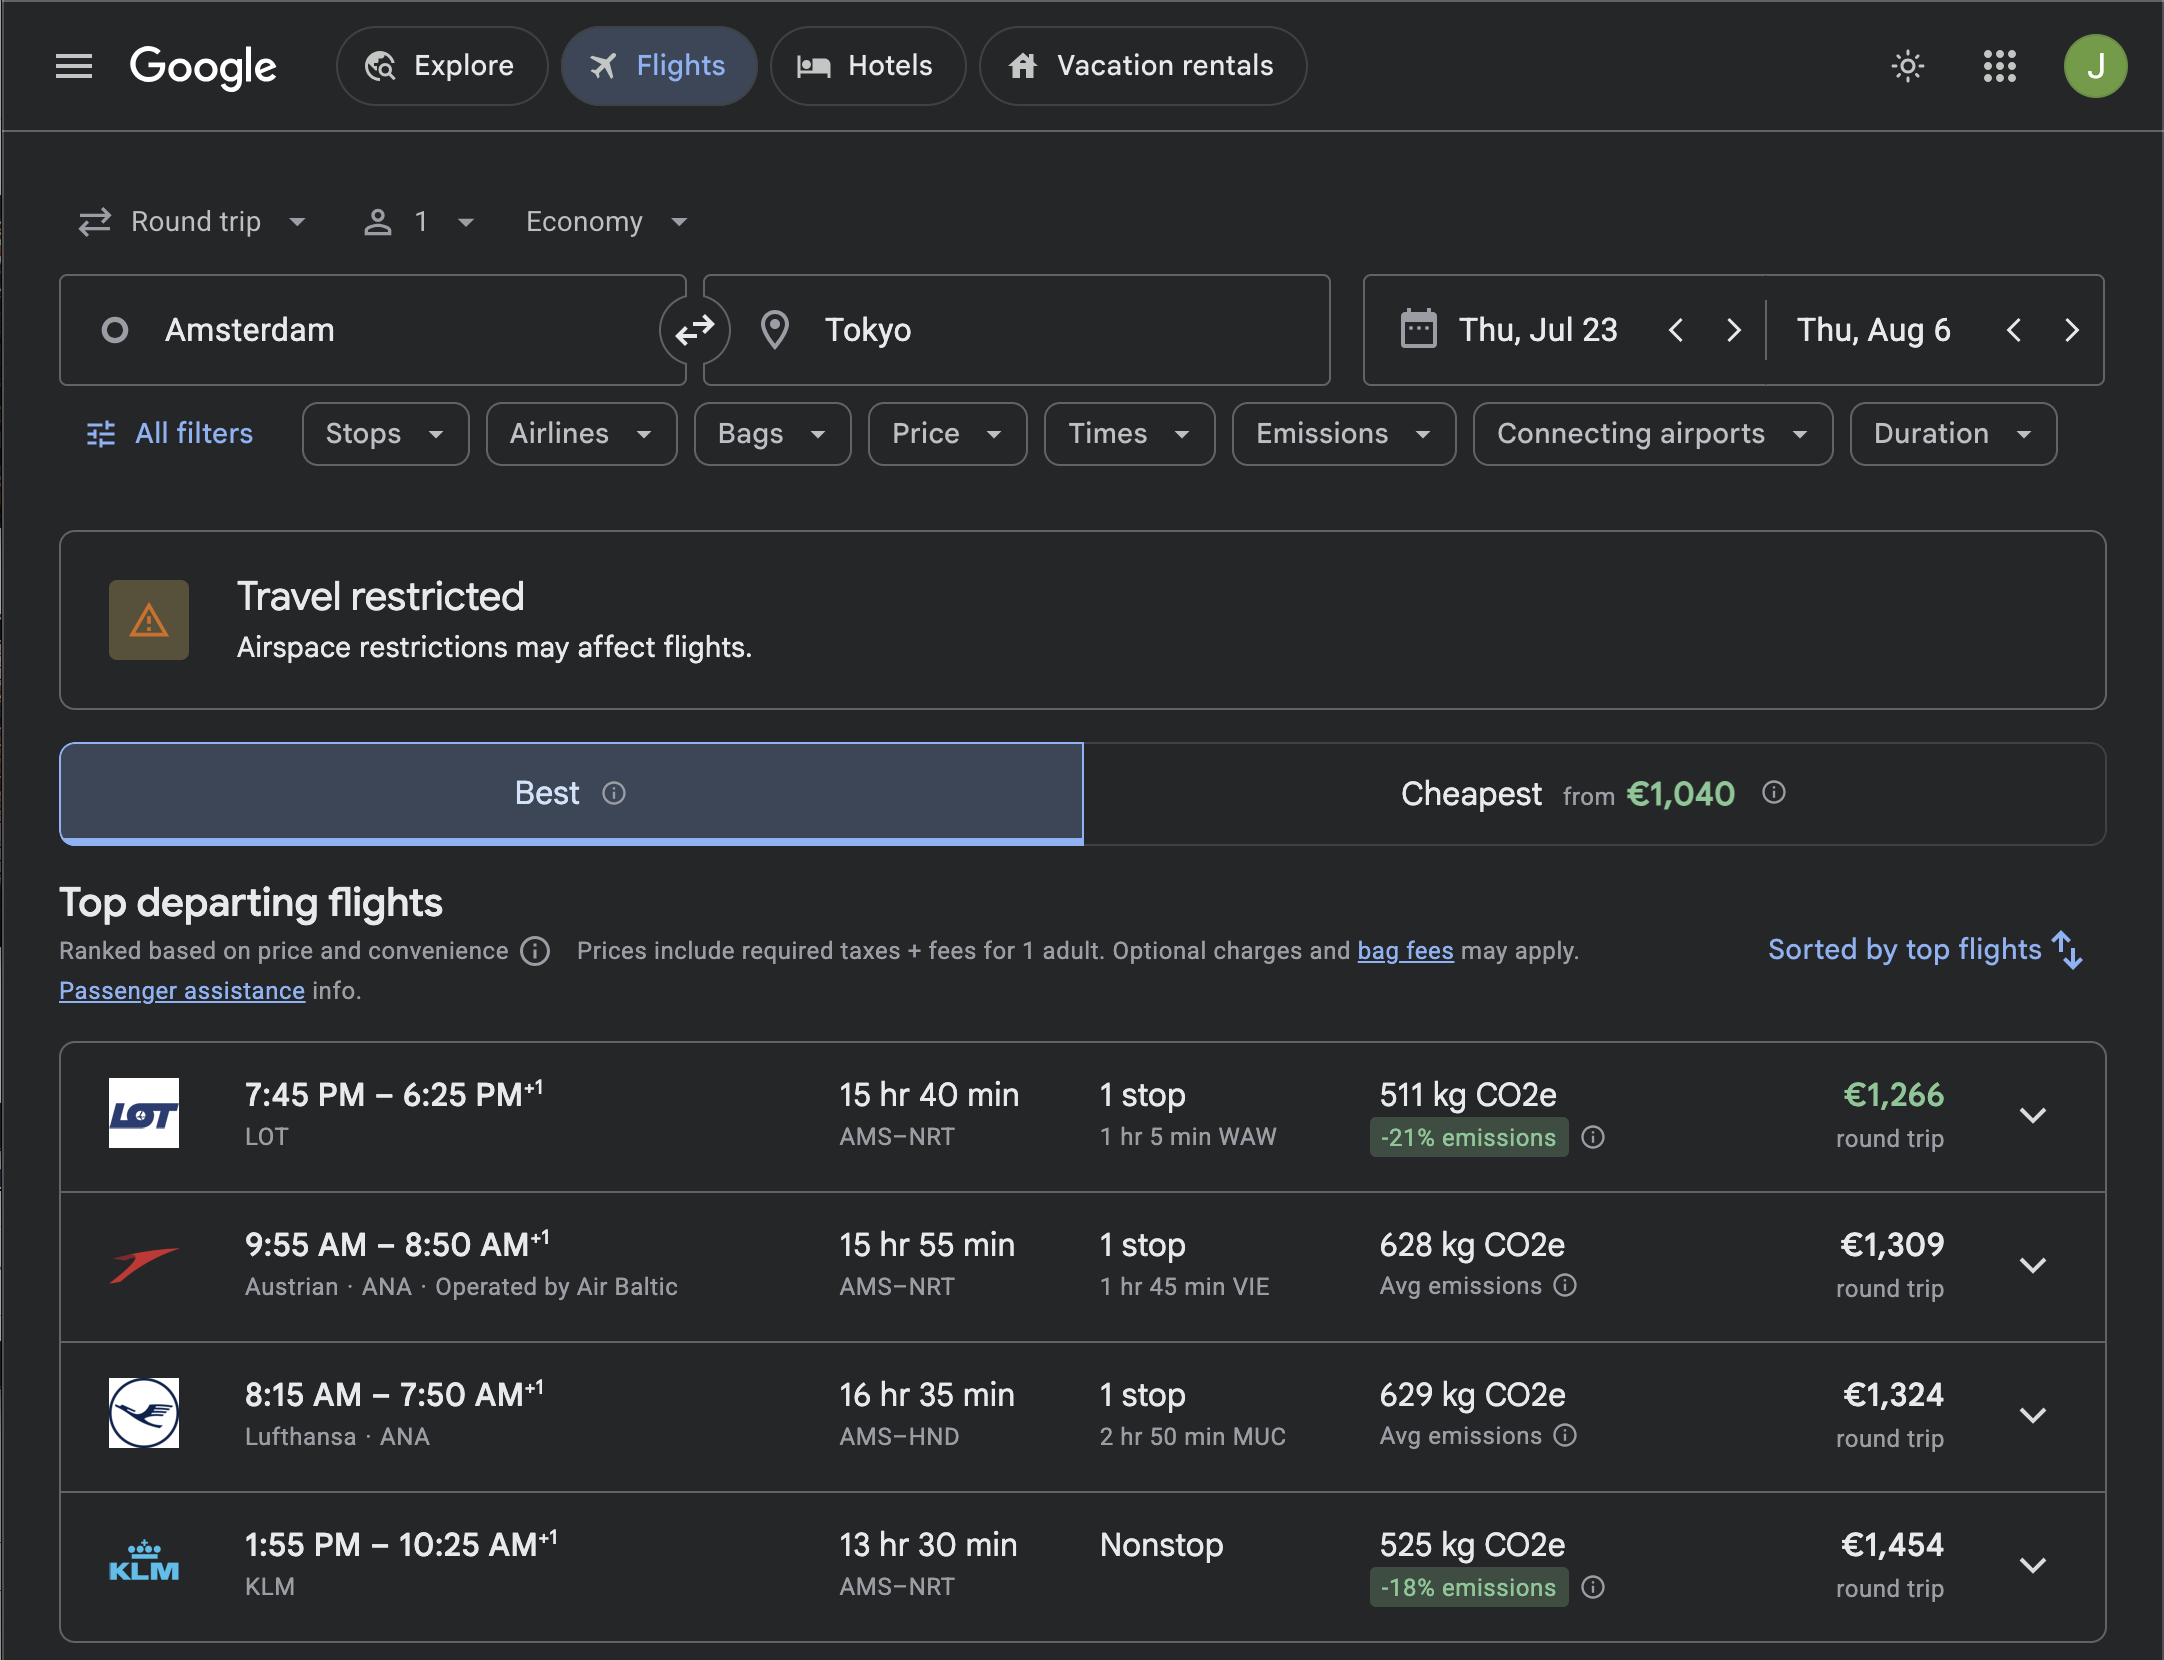Expand the KLM nonstop flight details
The image size is (2164, 1660).
(x=2033, y=1566)
